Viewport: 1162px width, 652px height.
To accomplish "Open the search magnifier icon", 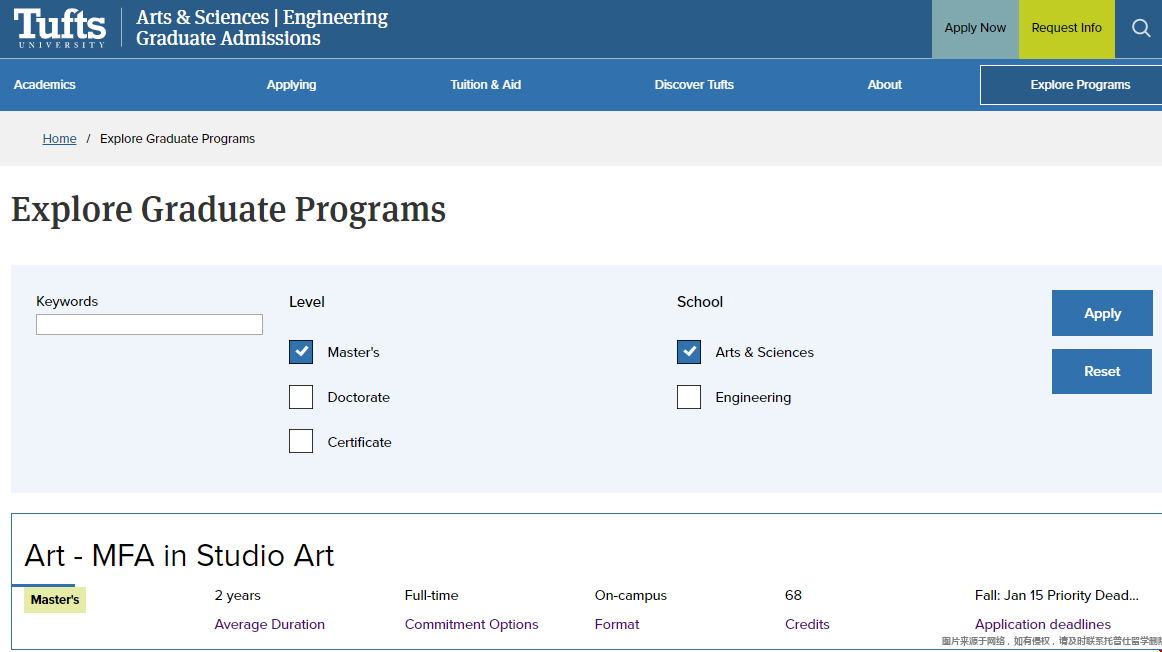I will [x=1141, y=28].
